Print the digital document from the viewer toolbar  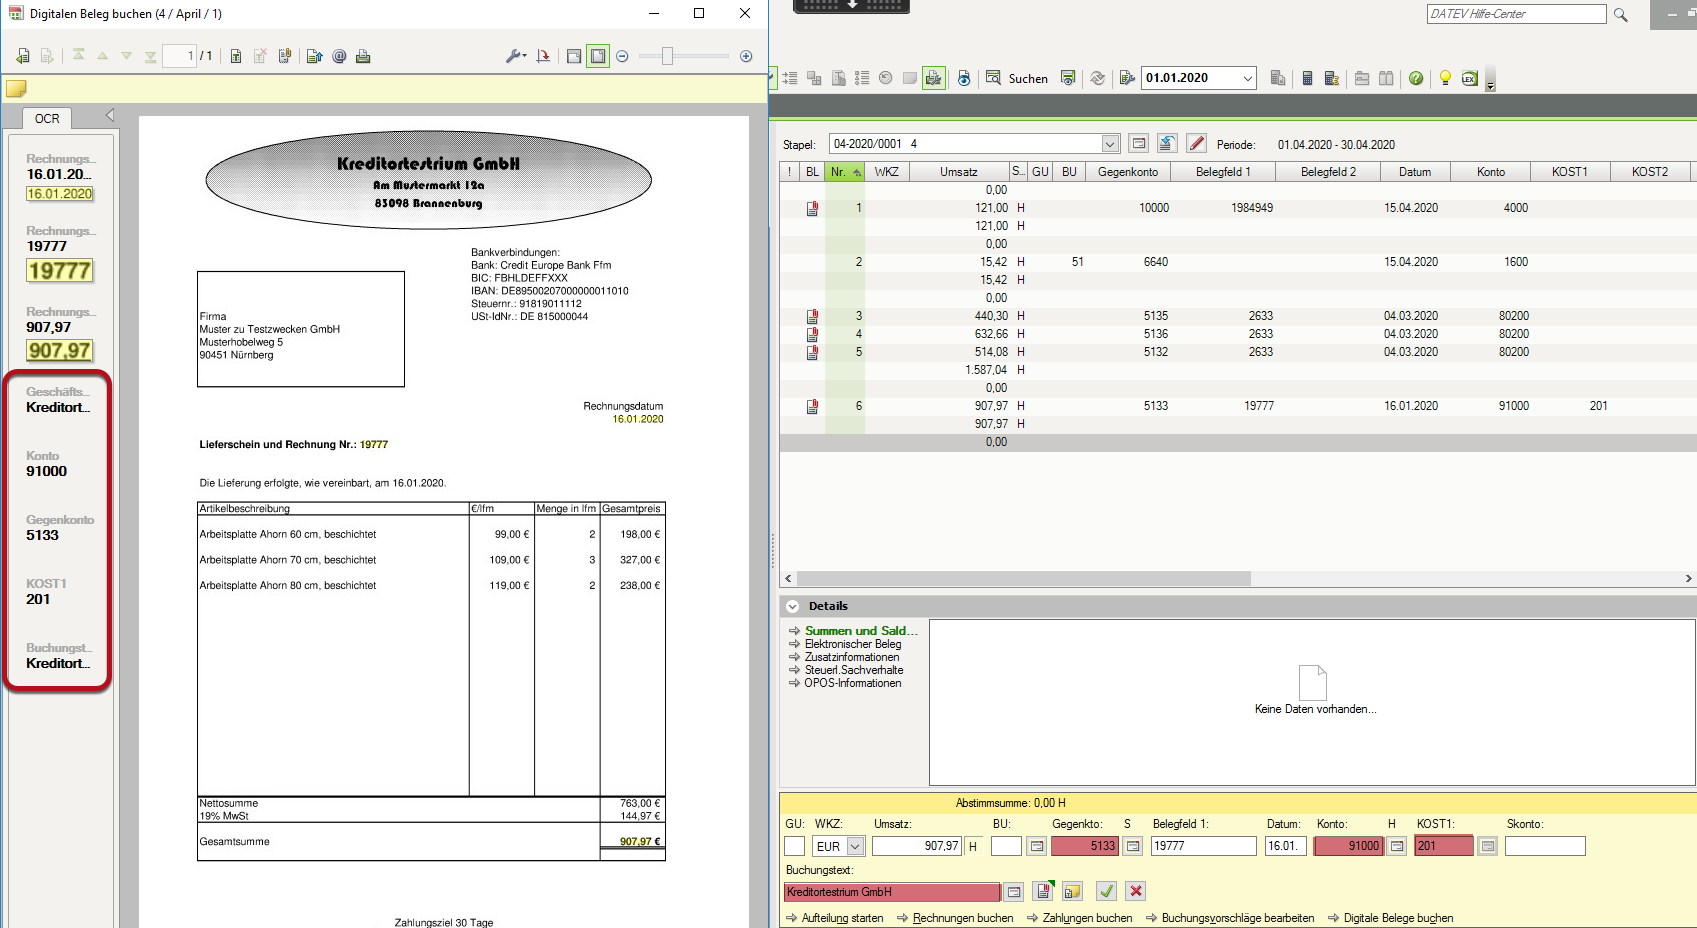[363, 57]
